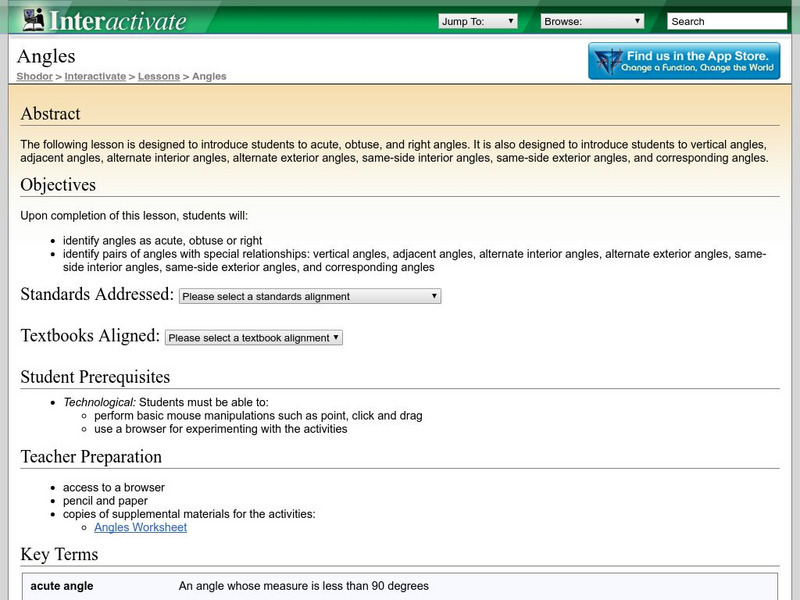Click into the Search input field

click(726, 21)
